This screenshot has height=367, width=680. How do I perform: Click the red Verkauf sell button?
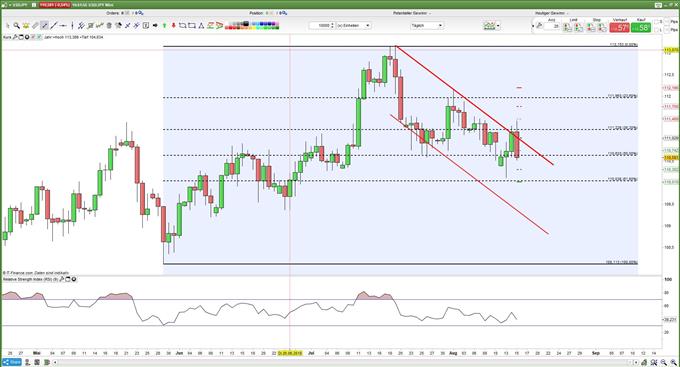619,27
